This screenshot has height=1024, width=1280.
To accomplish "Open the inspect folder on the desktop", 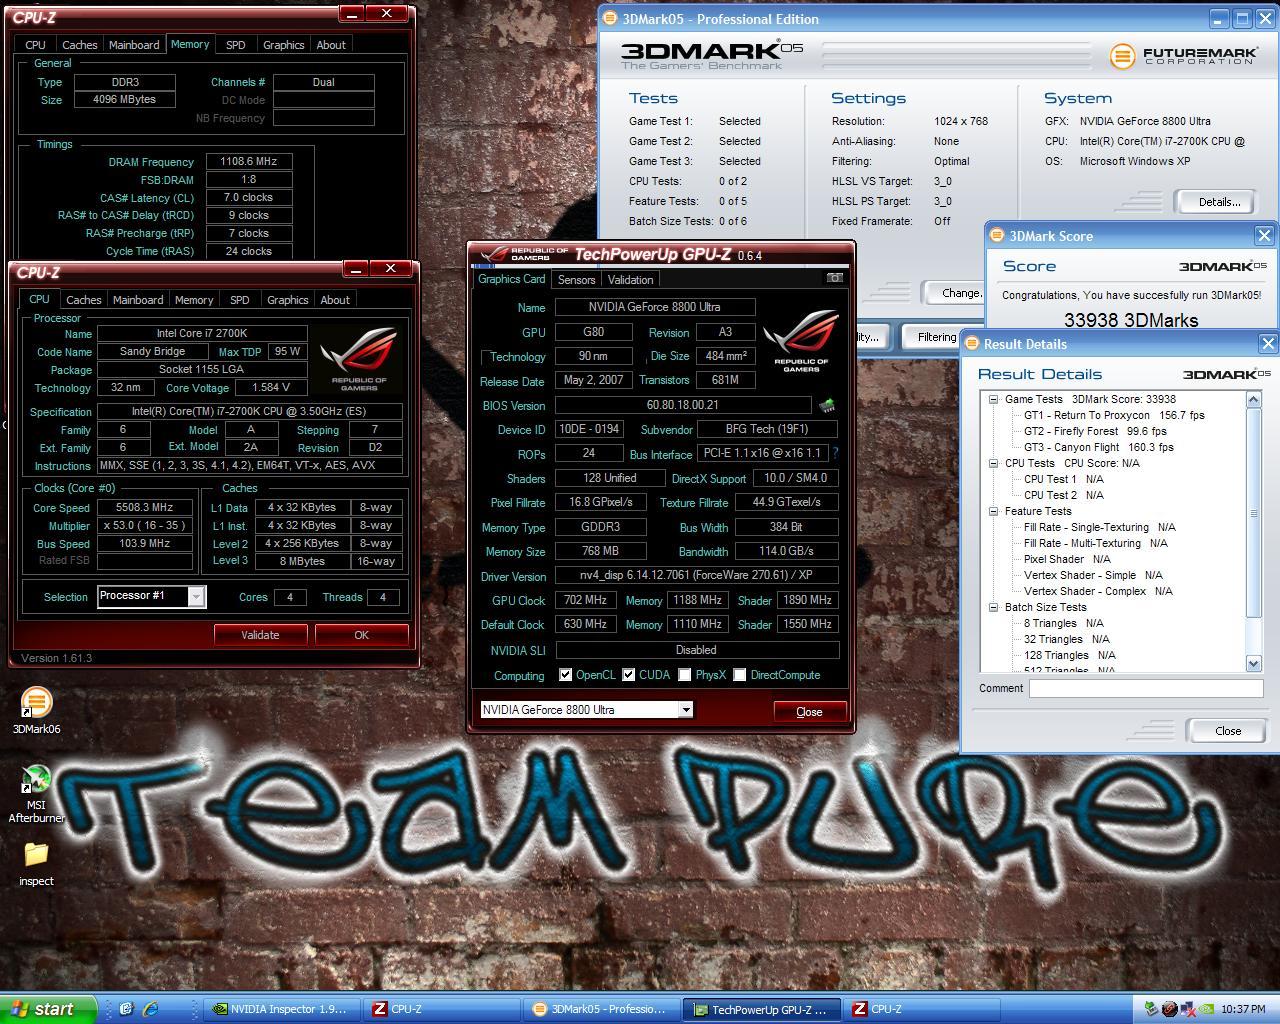I will click(x=36, y=863).
